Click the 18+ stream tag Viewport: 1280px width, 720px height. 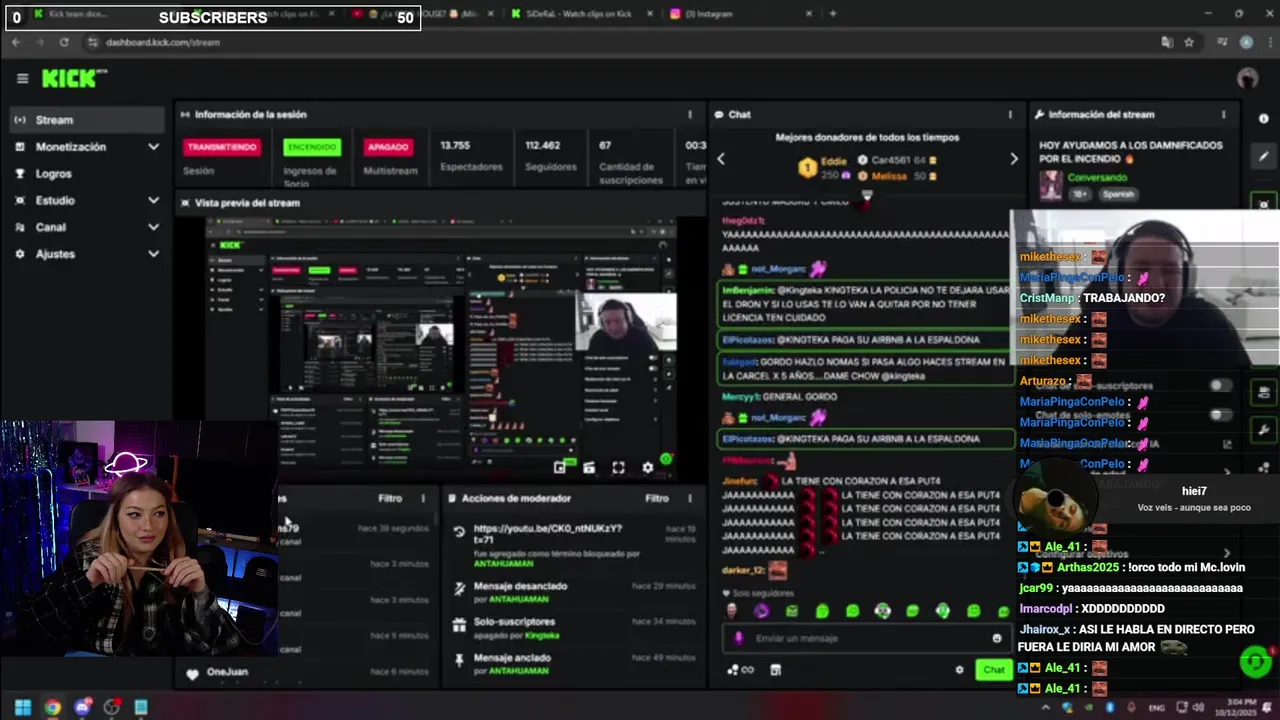pos(1080,194)
